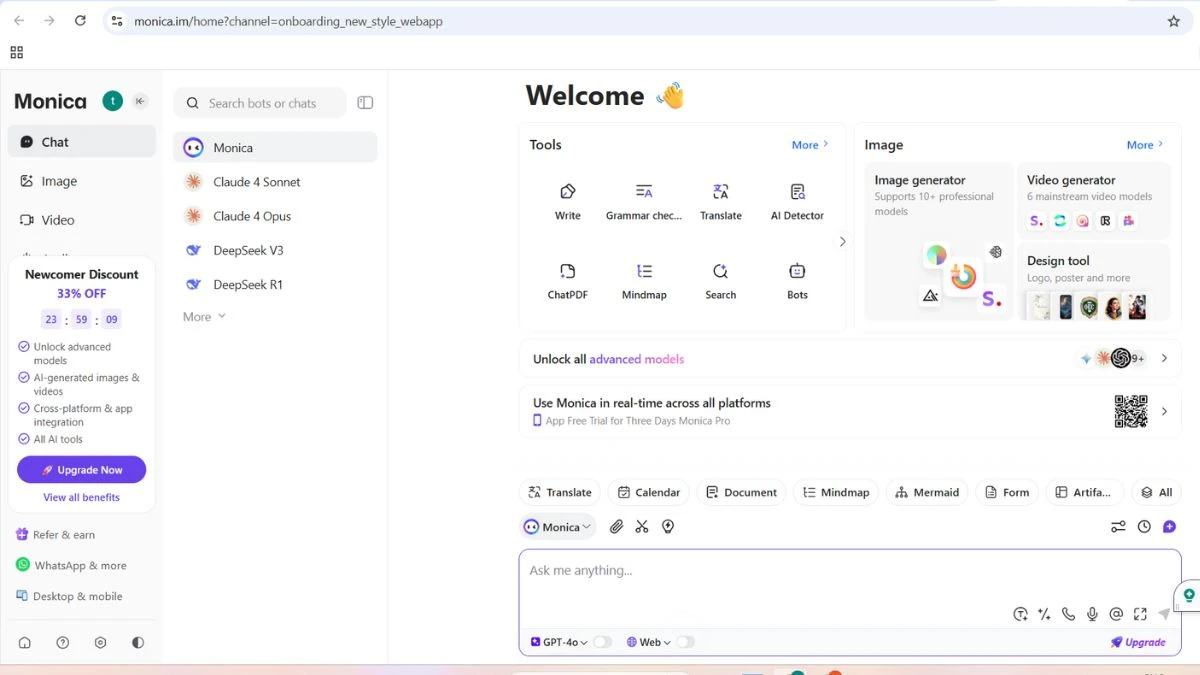Open the Grammar checker tool
The width and height of the screenshot is (1200, 675).
click(x=644, y=201)
